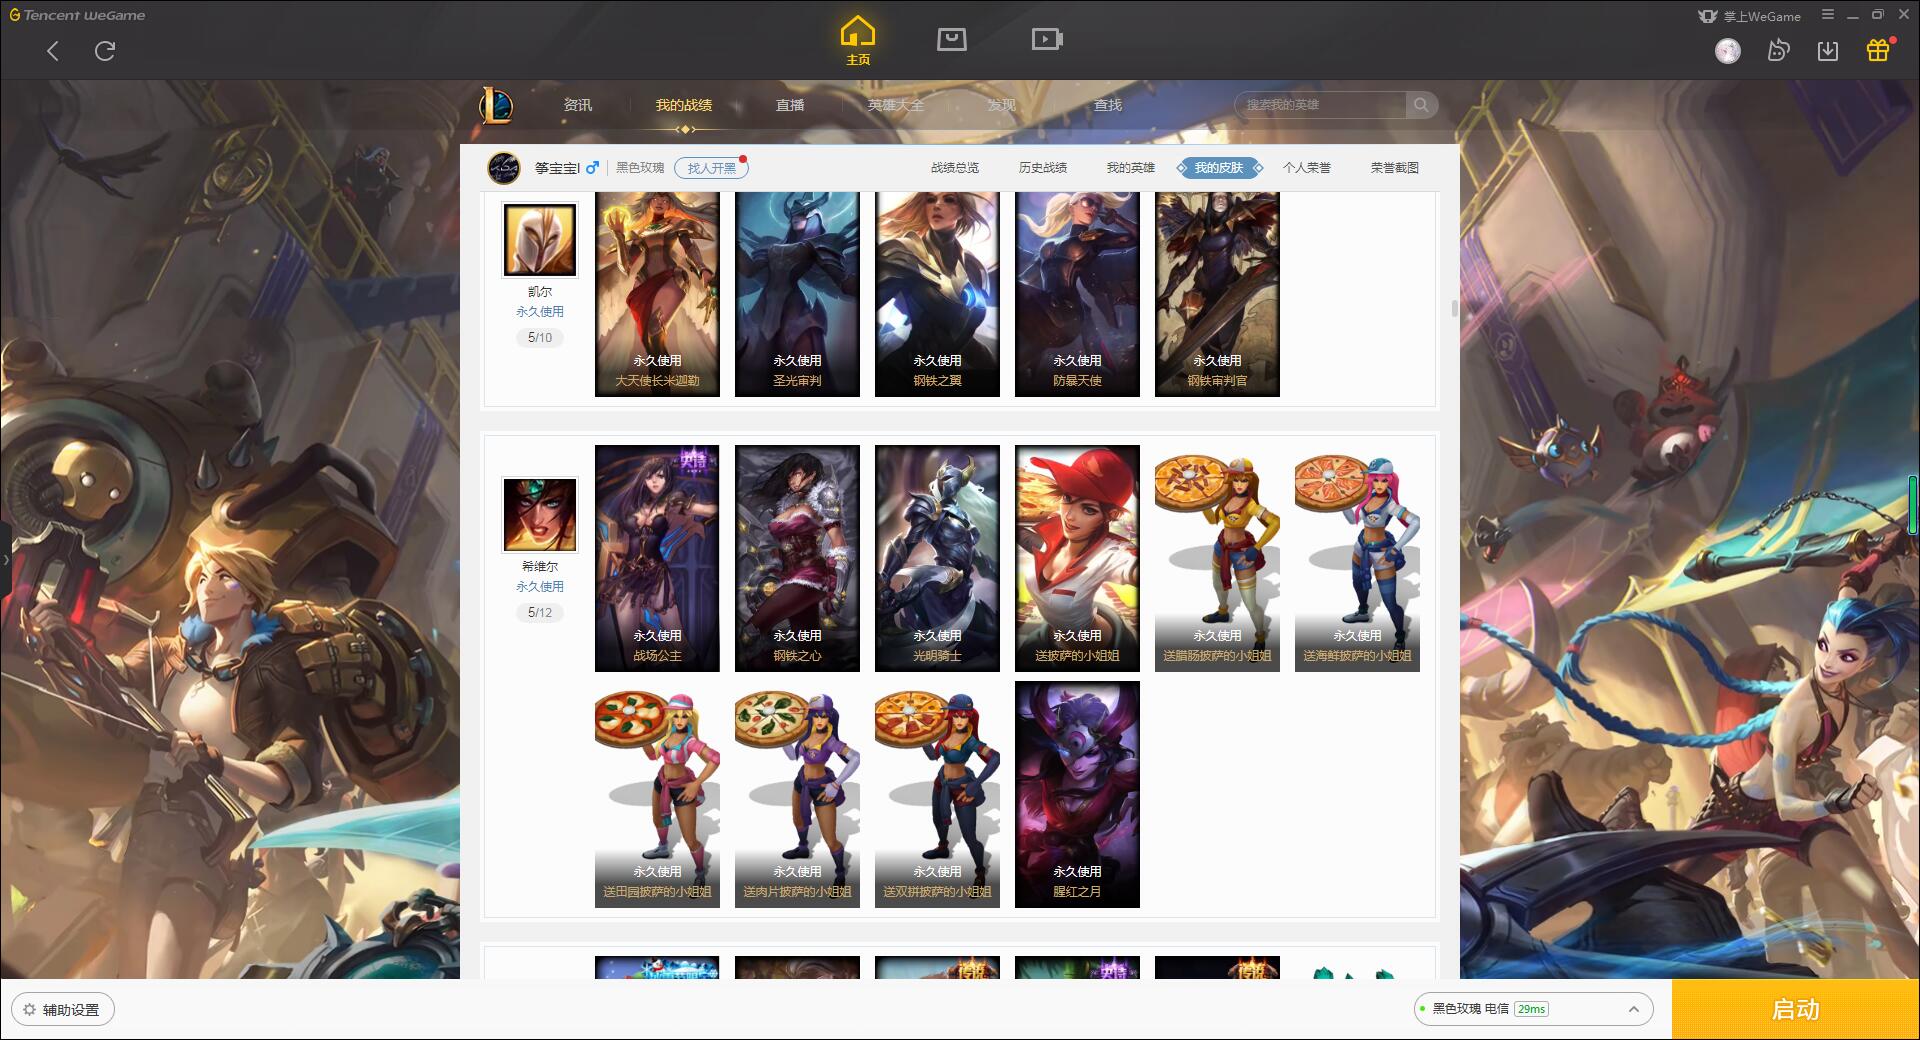Switch to the 发现 tab
Screen dimensions: 1920x1040
pyautogui.click(x=1002, y=105)
